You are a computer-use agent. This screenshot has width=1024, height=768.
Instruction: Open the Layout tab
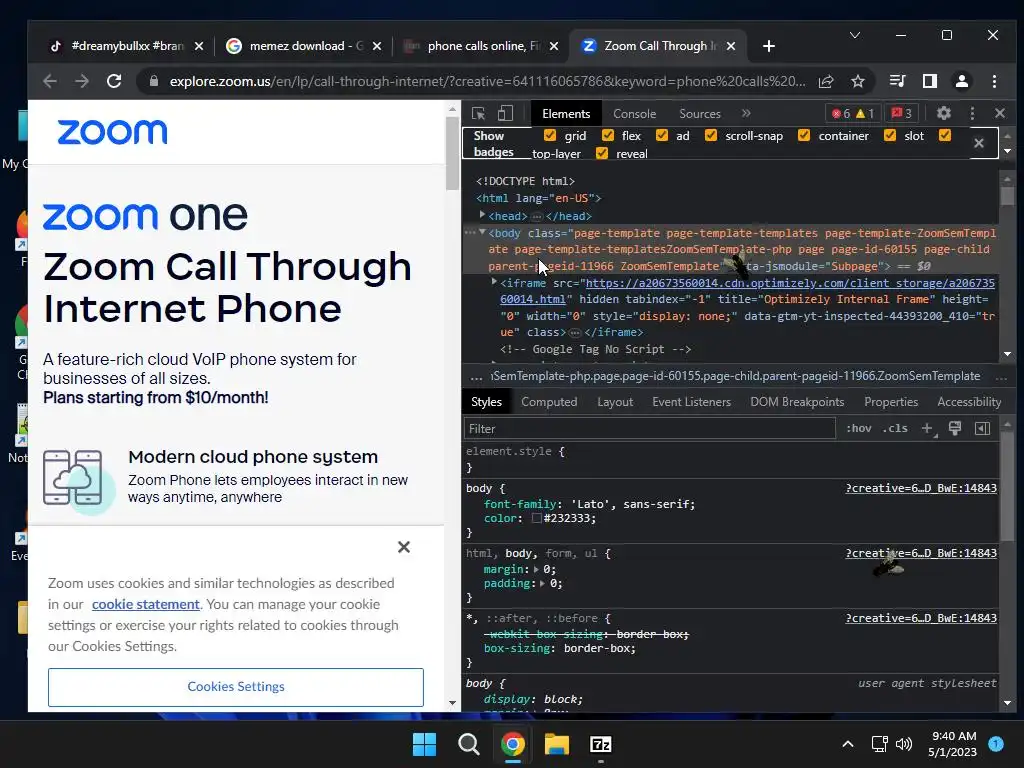pyautogui.click(x=615, y=402)
